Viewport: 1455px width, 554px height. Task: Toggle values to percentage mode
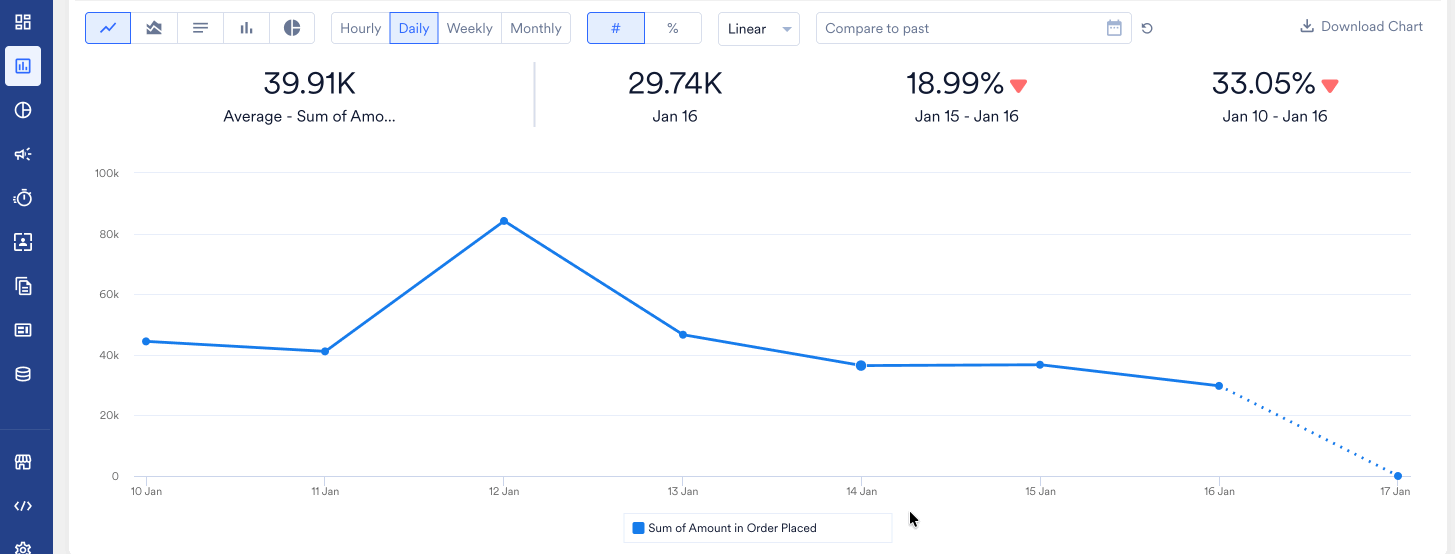point(673,28)
